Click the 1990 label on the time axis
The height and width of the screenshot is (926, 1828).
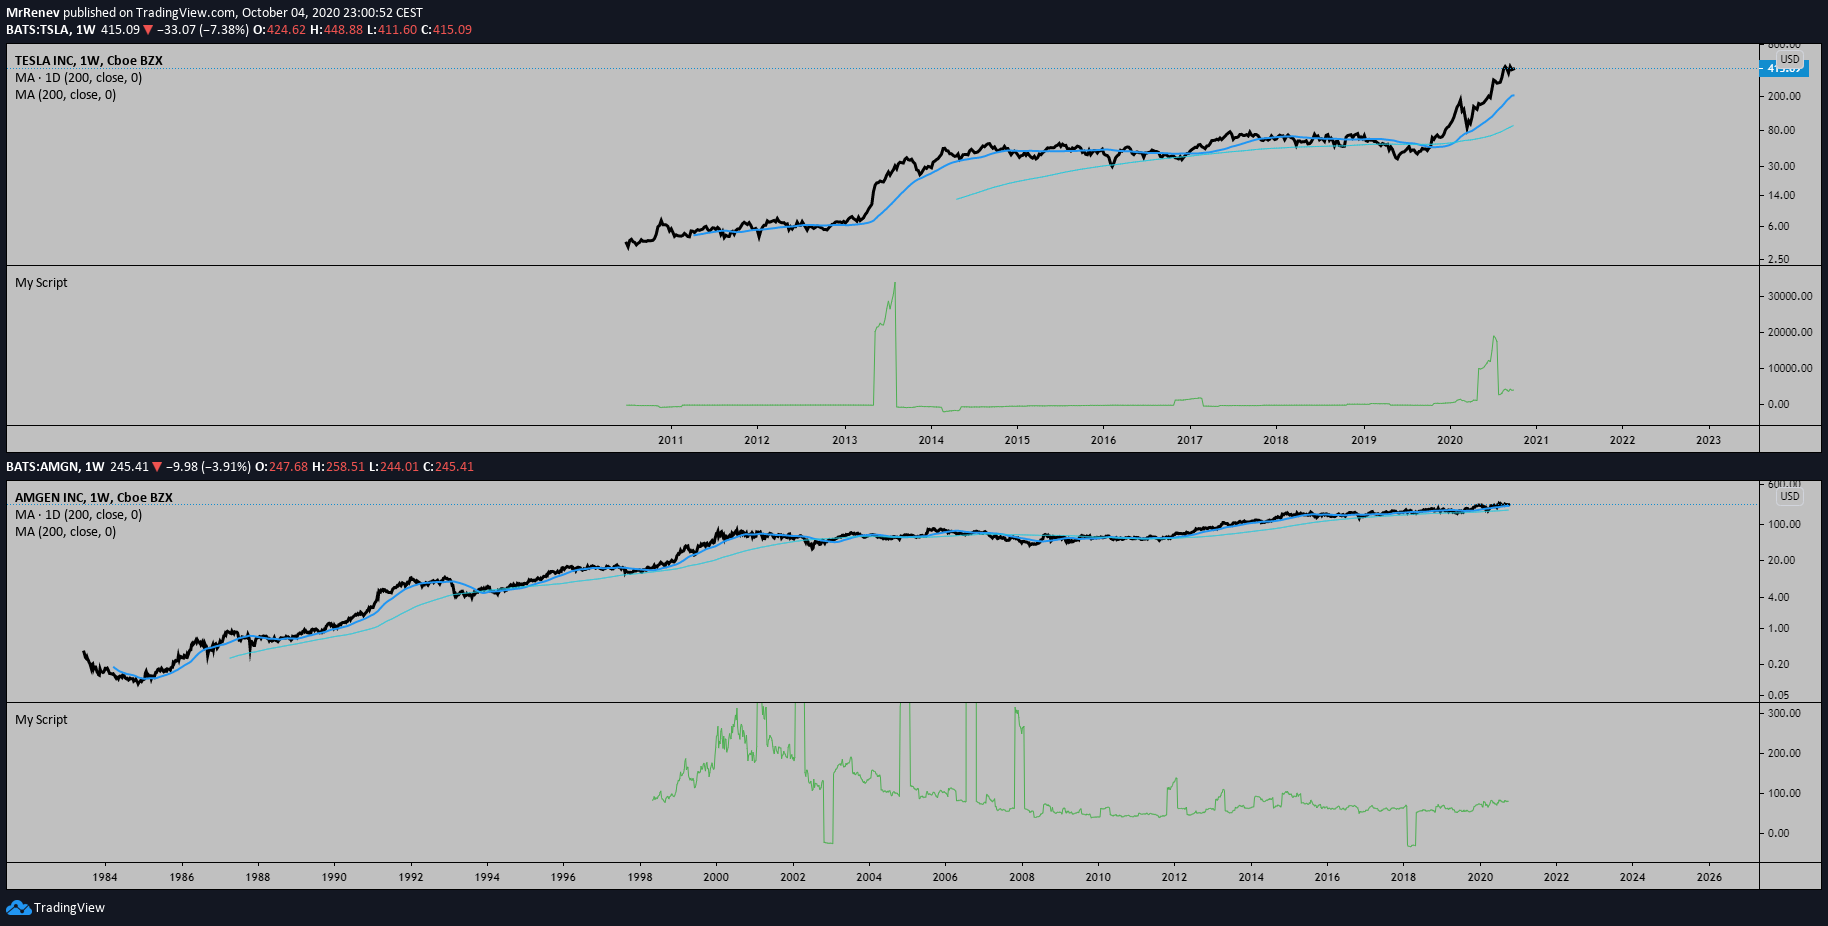[x=334, y=878]
